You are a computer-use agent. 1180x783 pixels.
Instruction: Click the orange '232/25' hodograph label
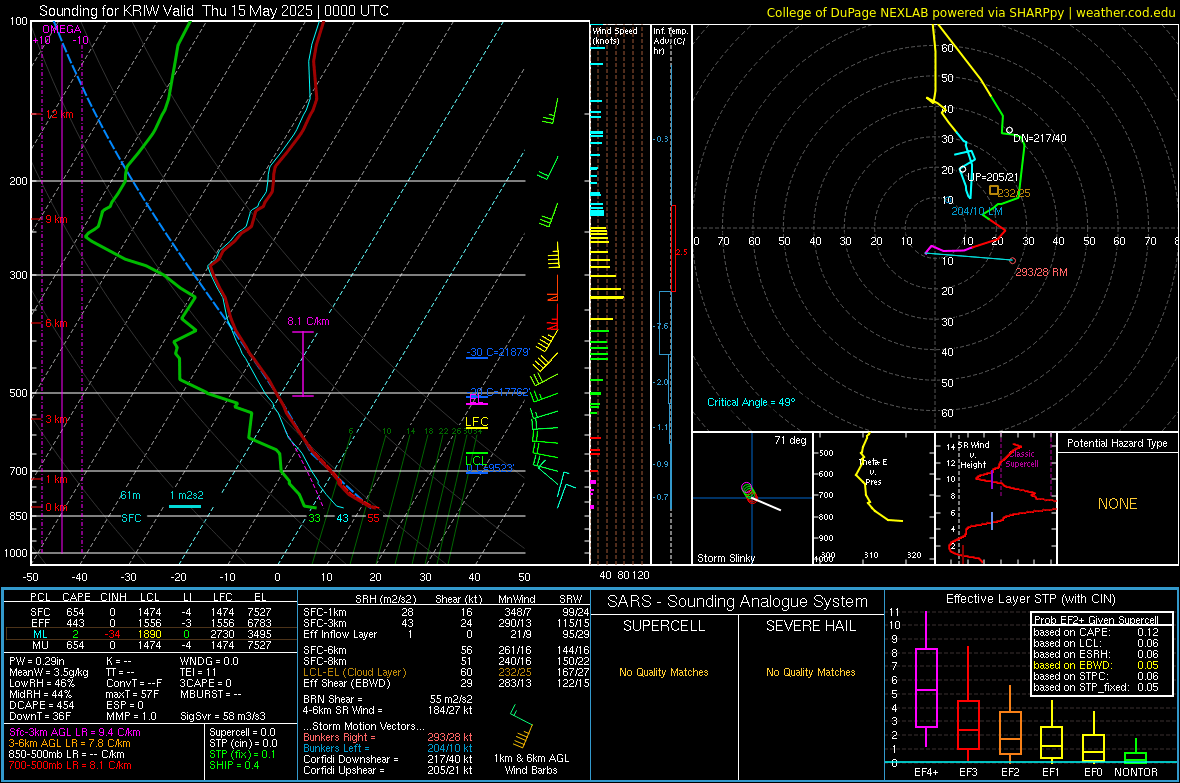coord(1014,193)
